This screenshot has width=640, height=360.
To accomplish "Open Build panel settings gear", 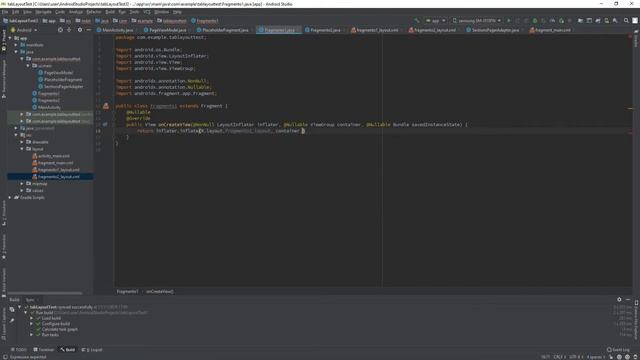I will tap(619, 299).
